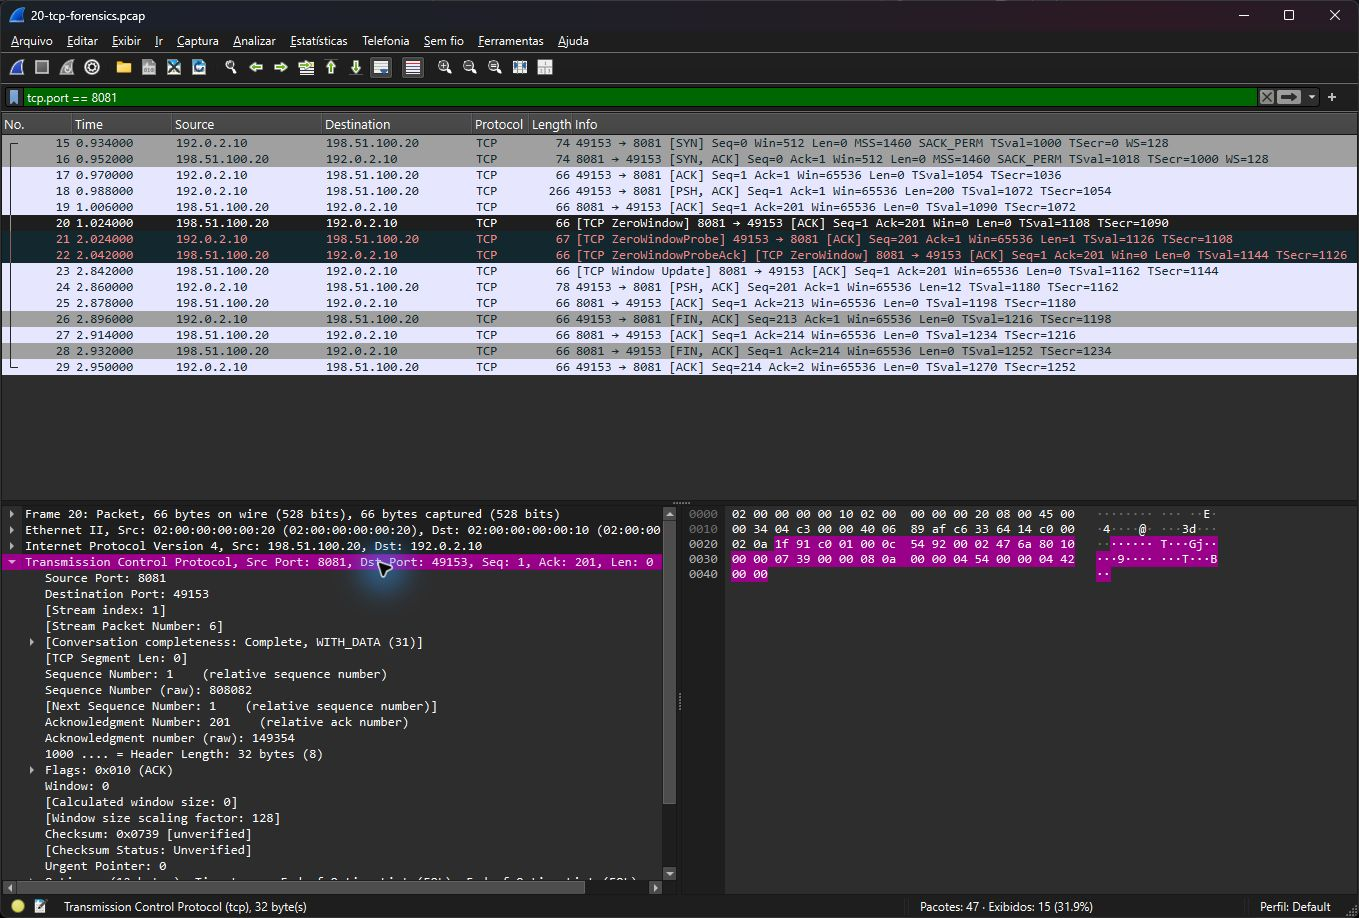Expand Flags: 0x010 (ACK) node
Viewport: 1359px width, 918px height.
[32, 770]
